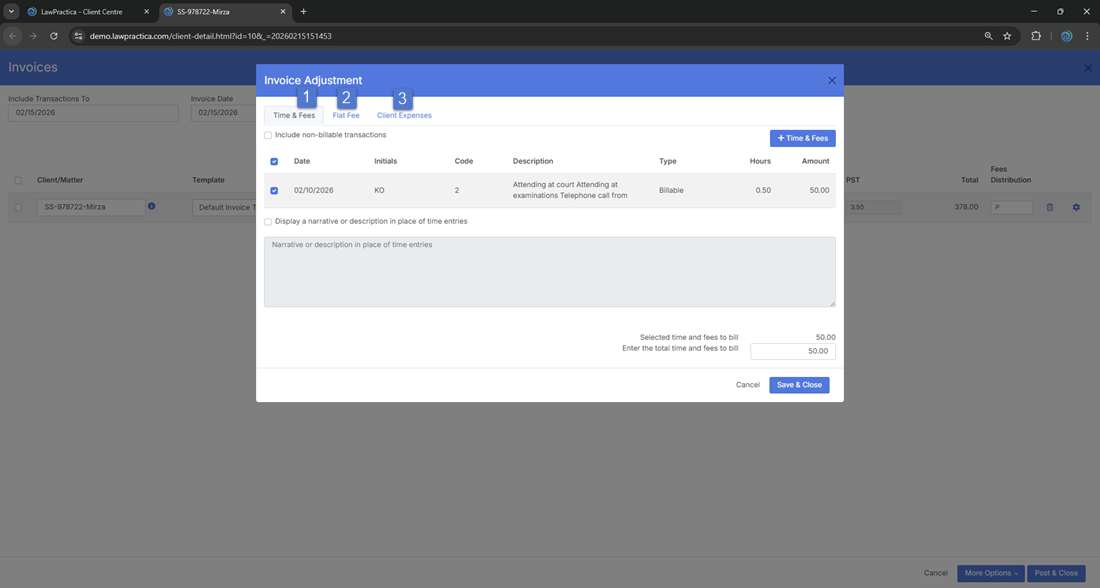Open the browser zoom magnifier icon
This screenshot has width=1100, height=588.
click(988, 36)
